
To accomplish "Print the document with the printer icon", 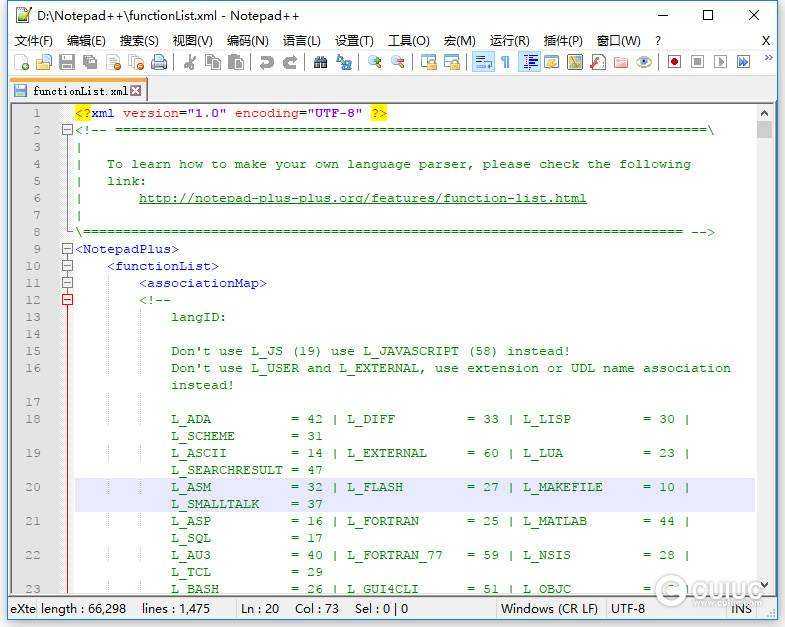I will (x=159, y=62).
